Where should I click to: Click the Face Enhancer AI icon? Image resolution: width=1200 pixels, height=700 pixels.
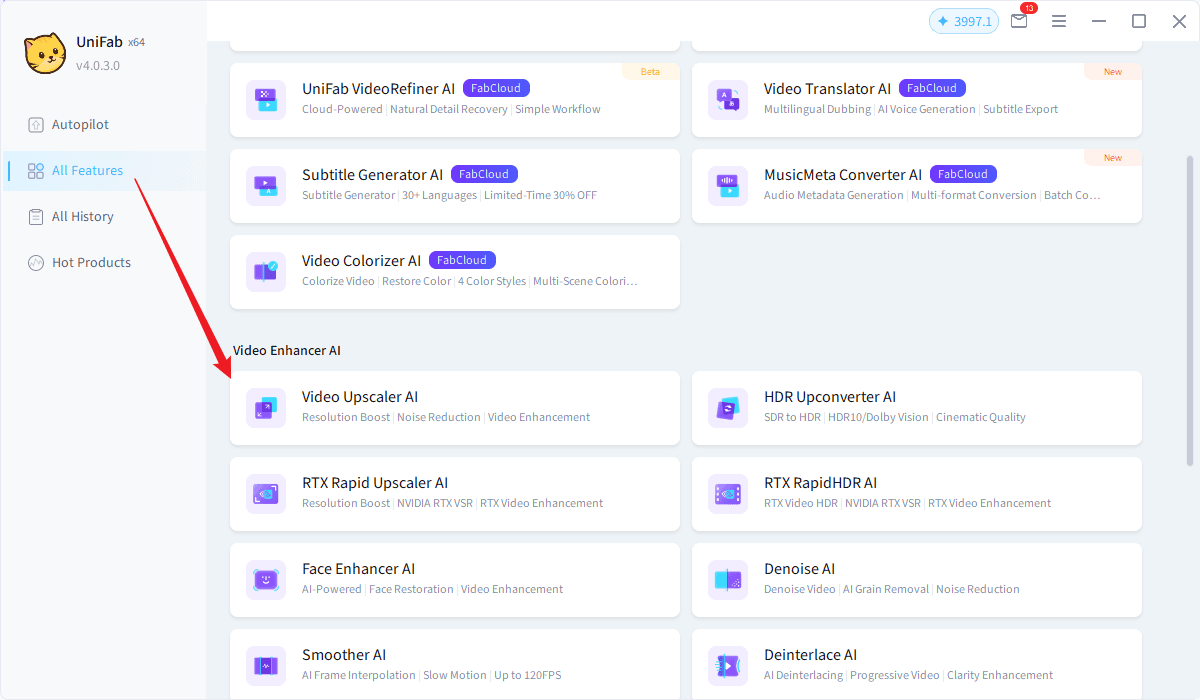[x=265, y=580]
